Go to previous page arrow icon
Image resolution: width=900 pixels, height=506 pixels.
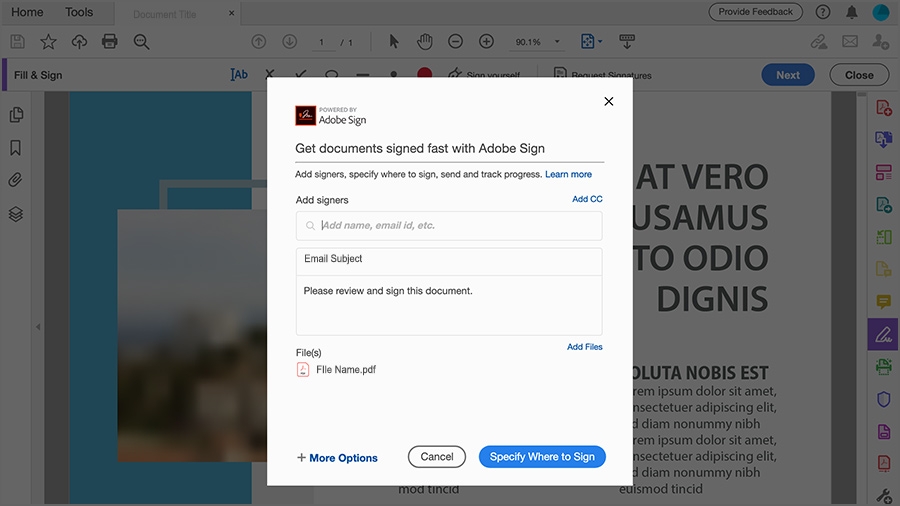point(259,41)
